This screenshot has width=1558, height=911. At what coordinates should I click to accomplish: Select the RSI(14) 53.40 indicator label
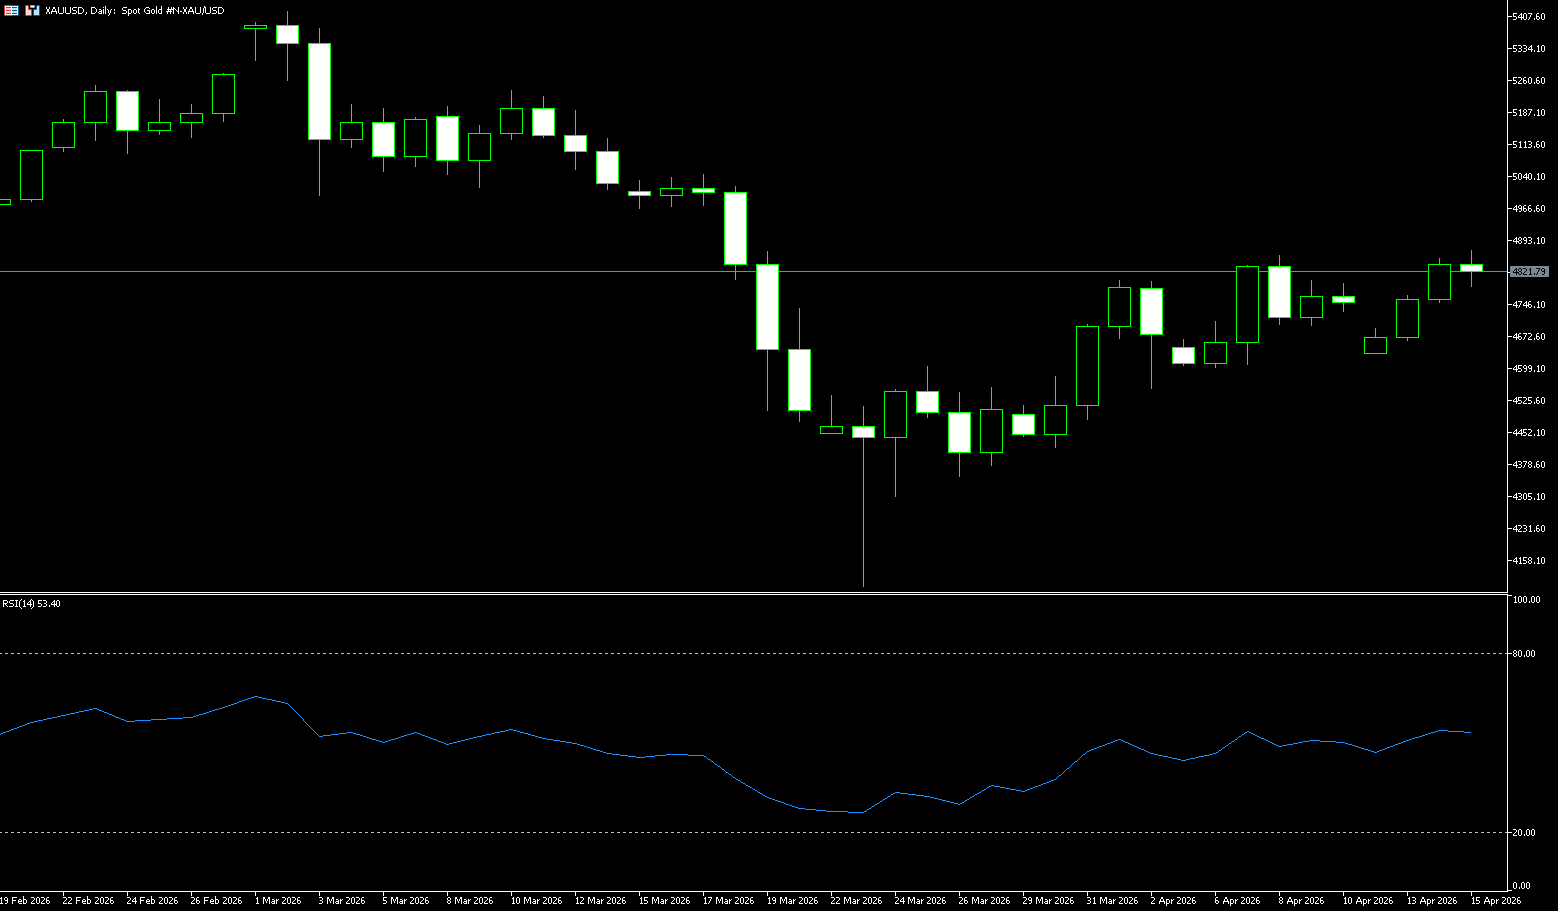point(31,604)
